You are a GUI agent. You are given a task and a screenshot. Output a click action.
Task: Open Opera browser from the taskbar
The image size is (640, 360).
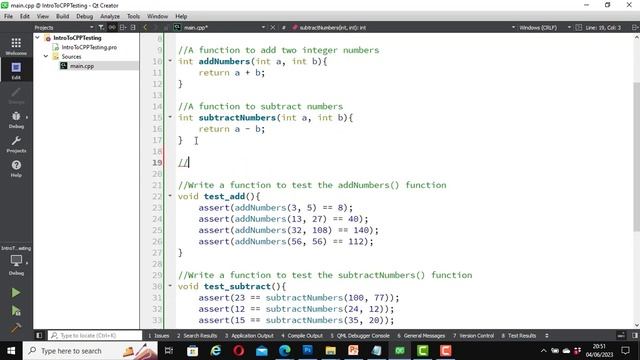239,351
